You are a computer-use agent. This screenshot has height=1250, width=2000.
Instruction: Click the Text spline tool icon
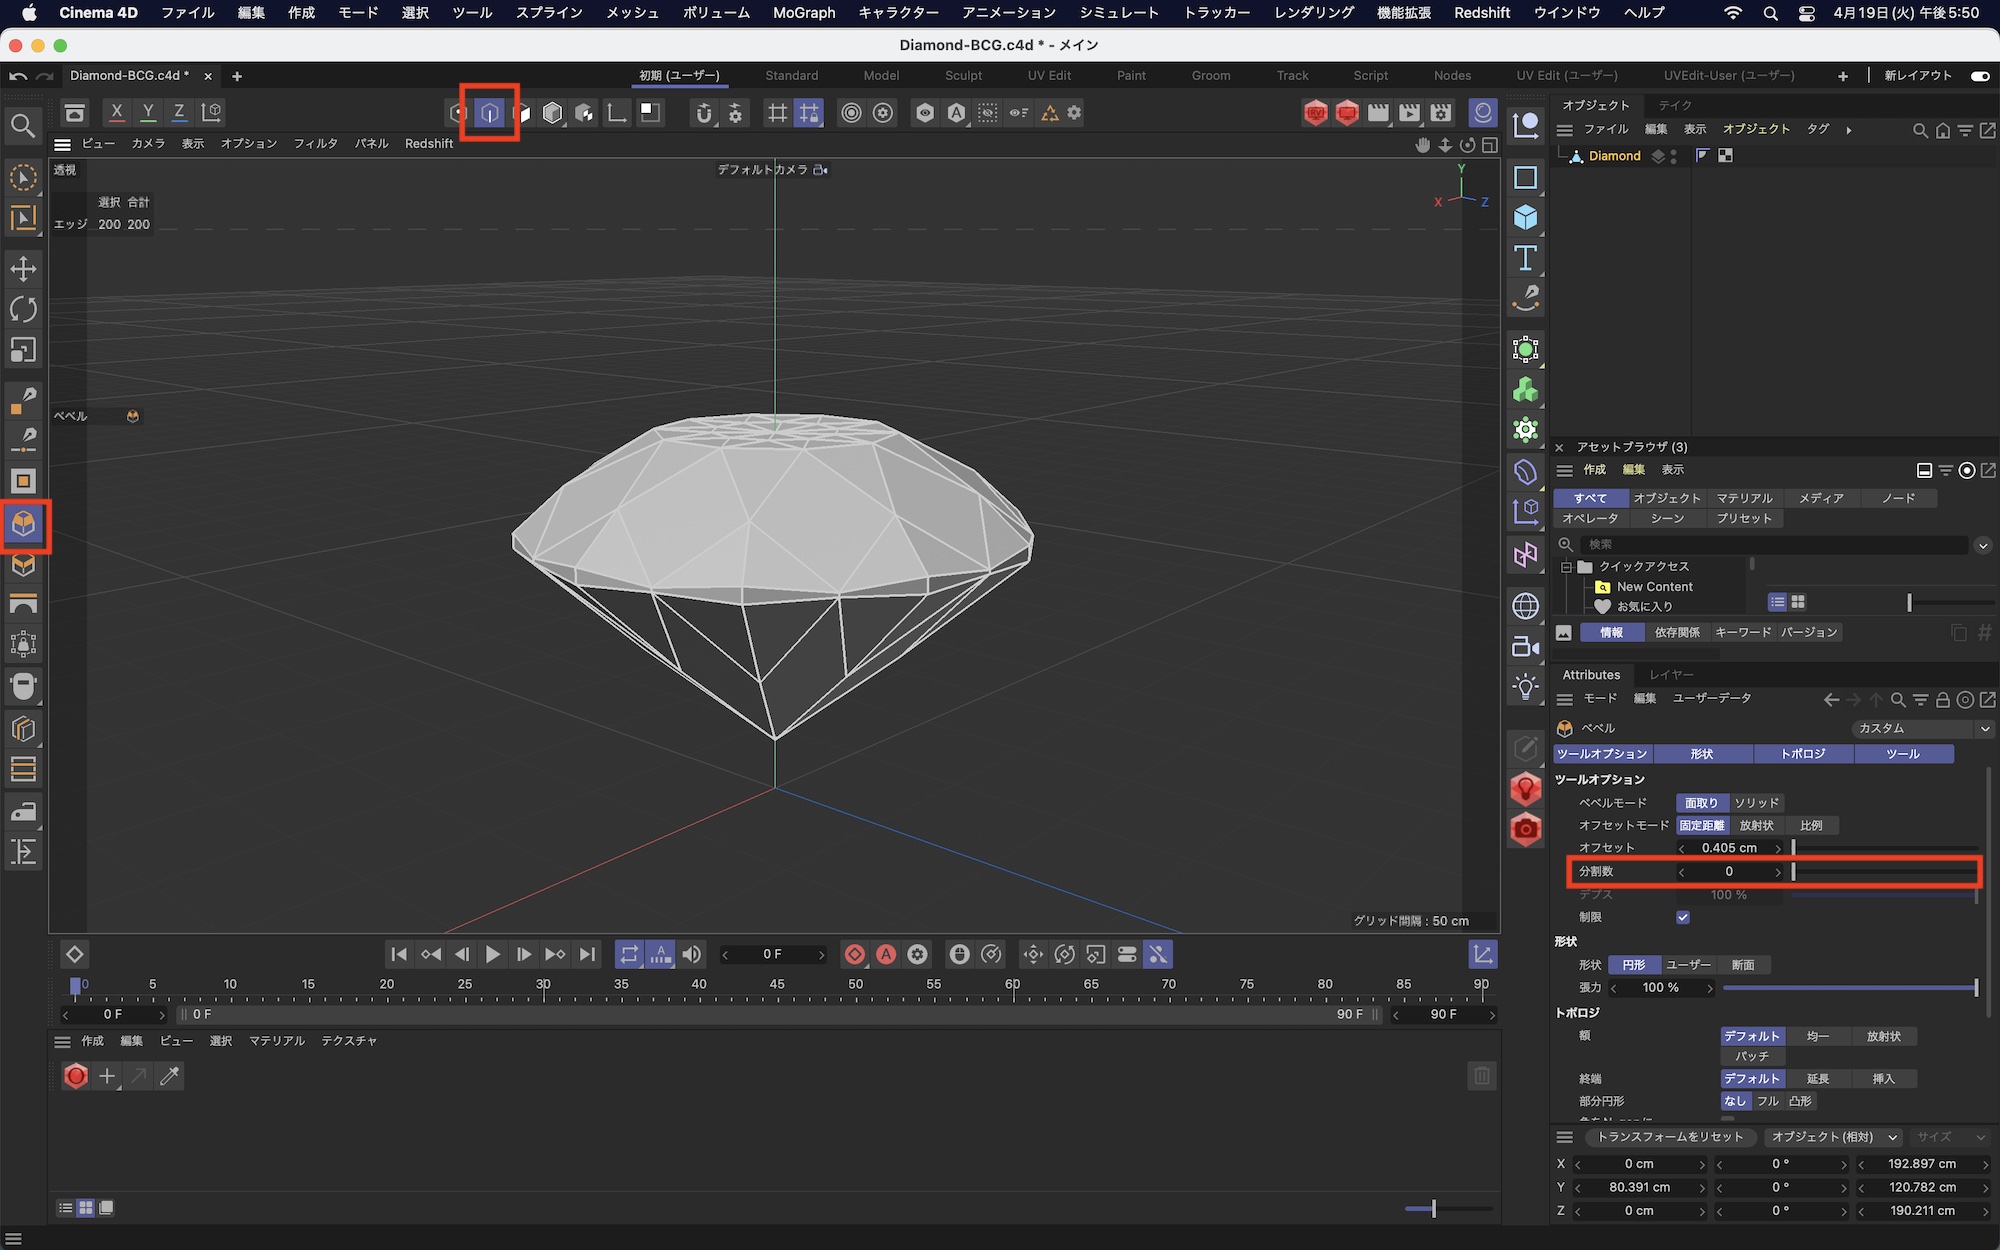coord(1525,258)
